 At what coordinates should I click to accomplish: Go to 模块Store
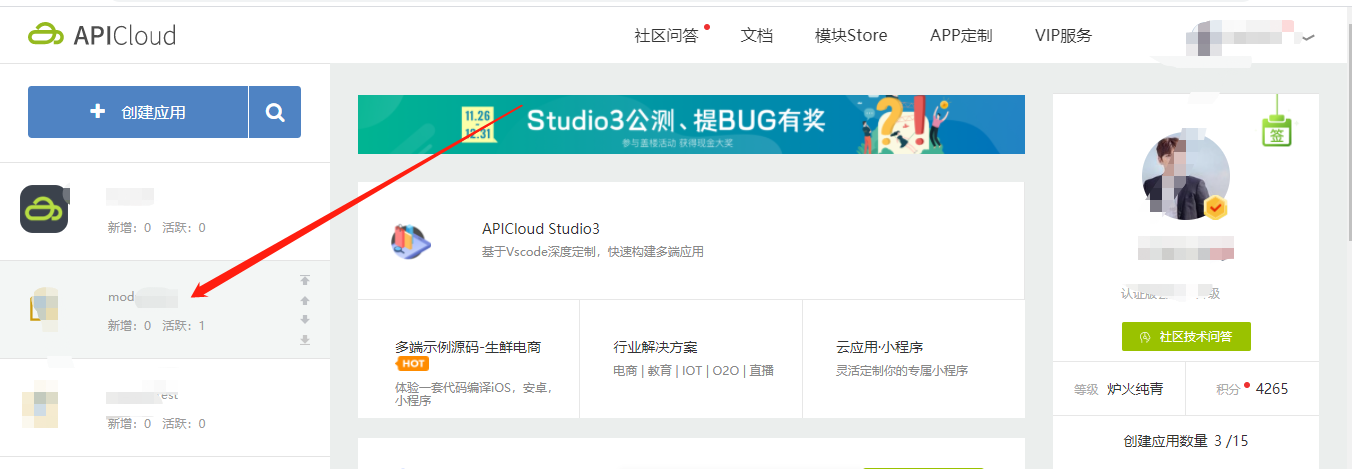(851, 35)
